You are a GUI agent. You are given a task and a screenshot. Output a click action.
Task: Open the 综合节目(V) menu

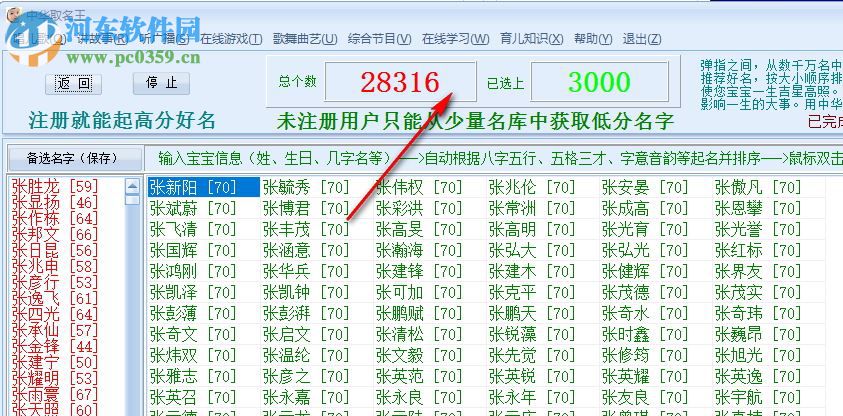[380, 39]
